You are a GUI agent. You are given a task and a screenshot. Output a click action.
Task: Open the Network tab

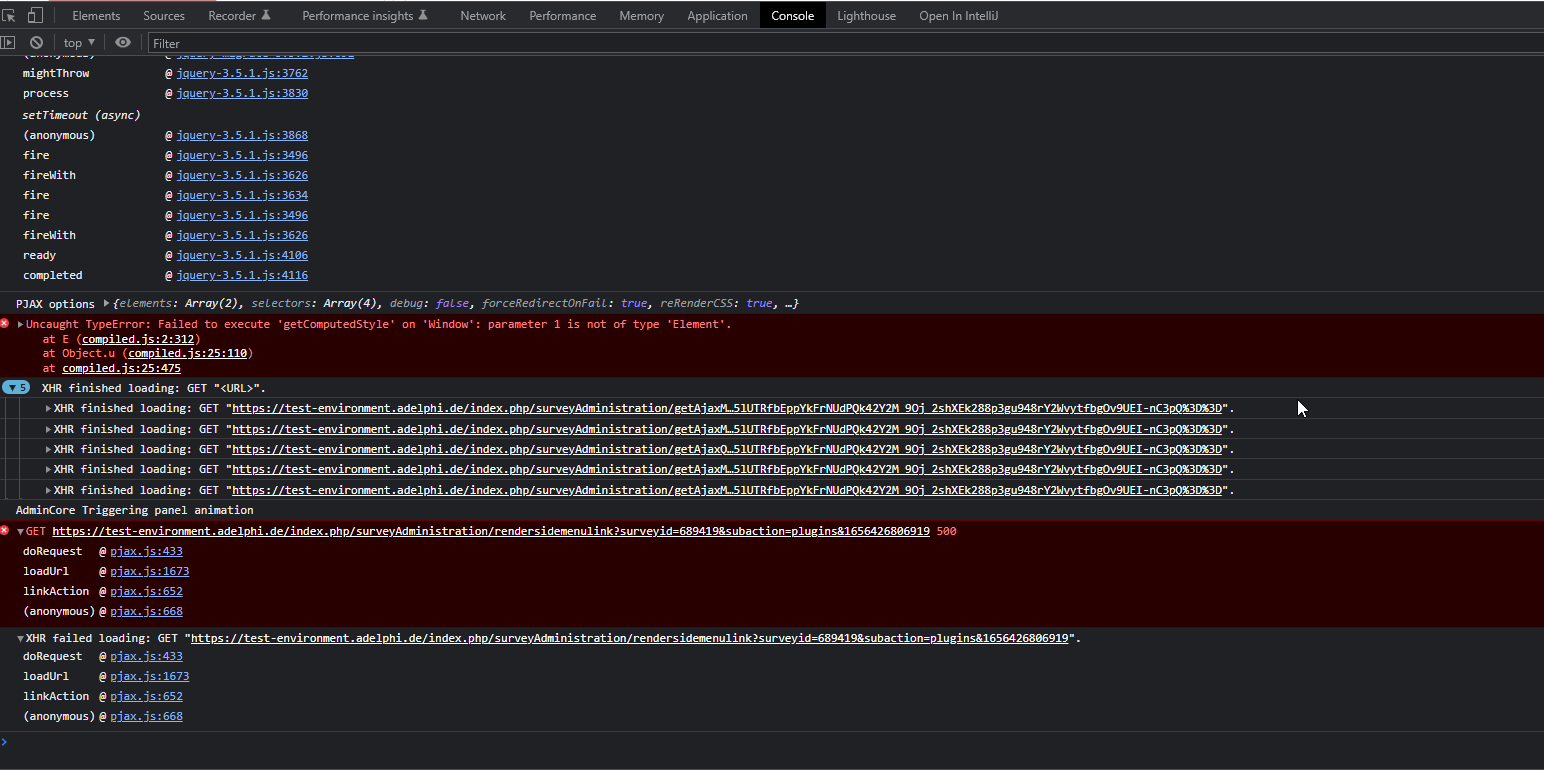click(x=483, y=16)
